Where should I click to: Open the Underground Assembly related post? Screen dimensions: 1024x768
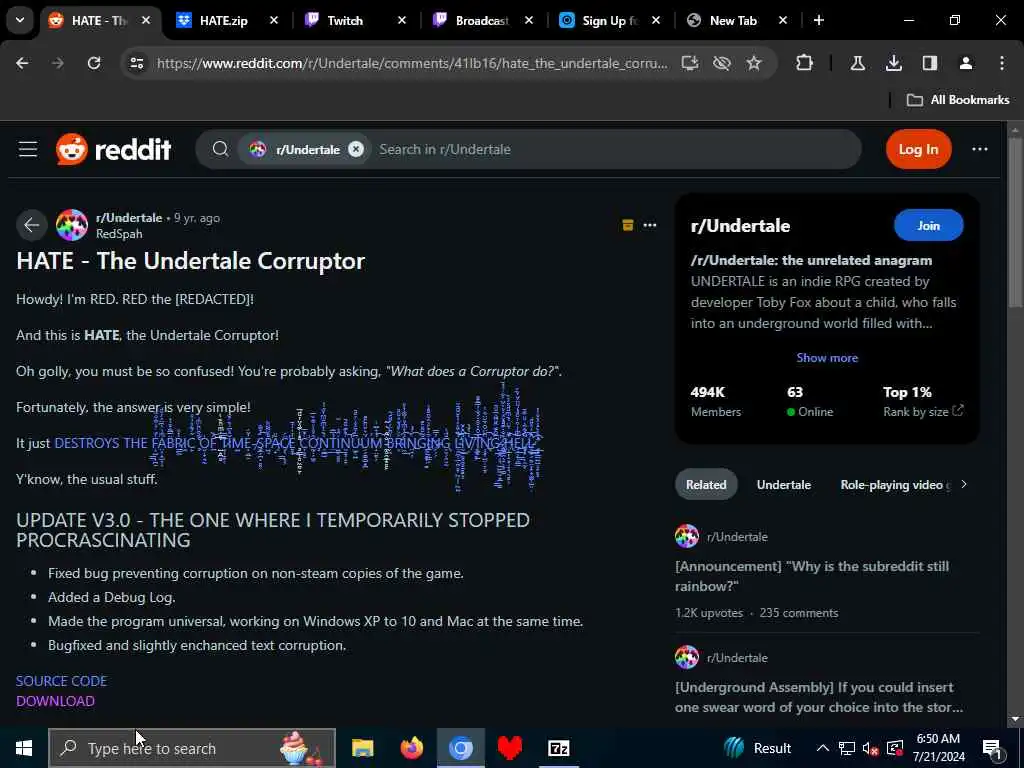[x=818, y=697]
